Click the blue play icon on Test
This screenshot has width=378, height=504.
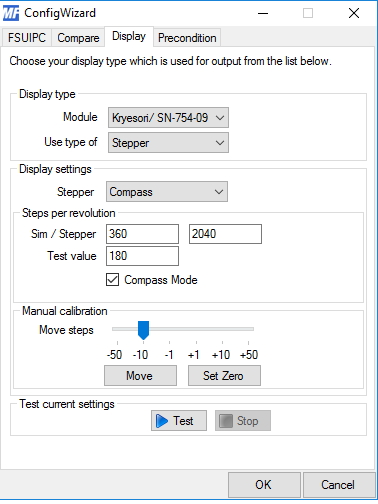click(162, 421)
